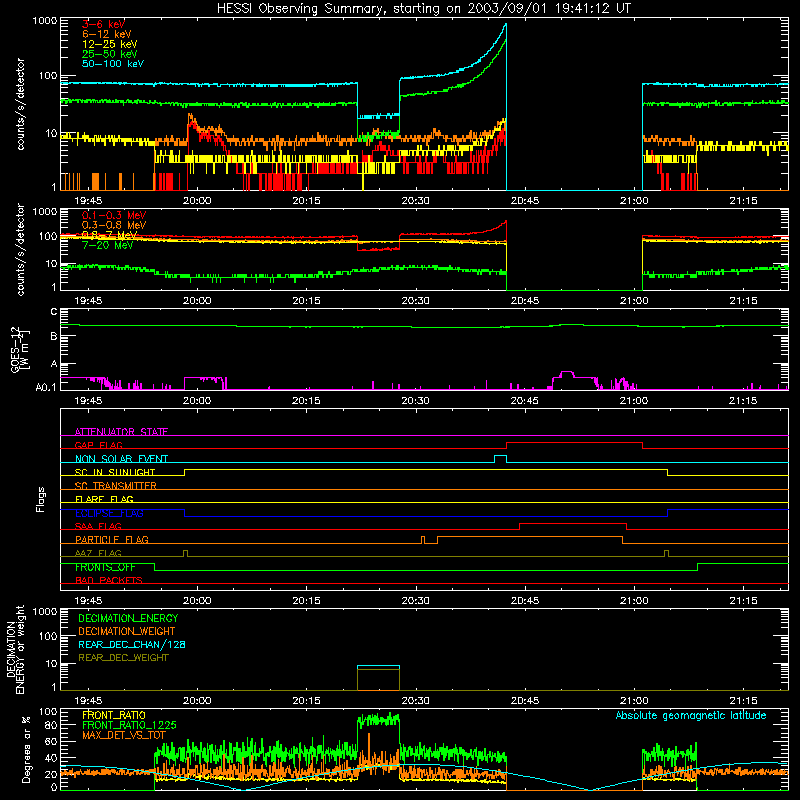Select the 12-25 keV legend label
This screenshot has width=800, height=800.
(110, 44)
